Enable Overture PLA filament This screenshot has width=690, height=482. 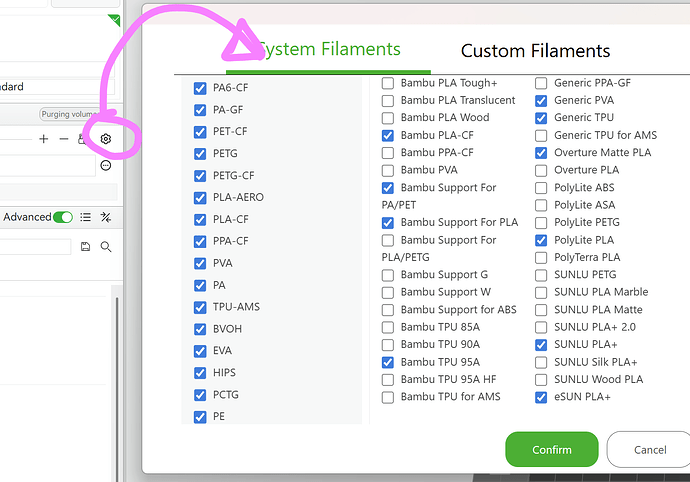[x=541, y=170]
